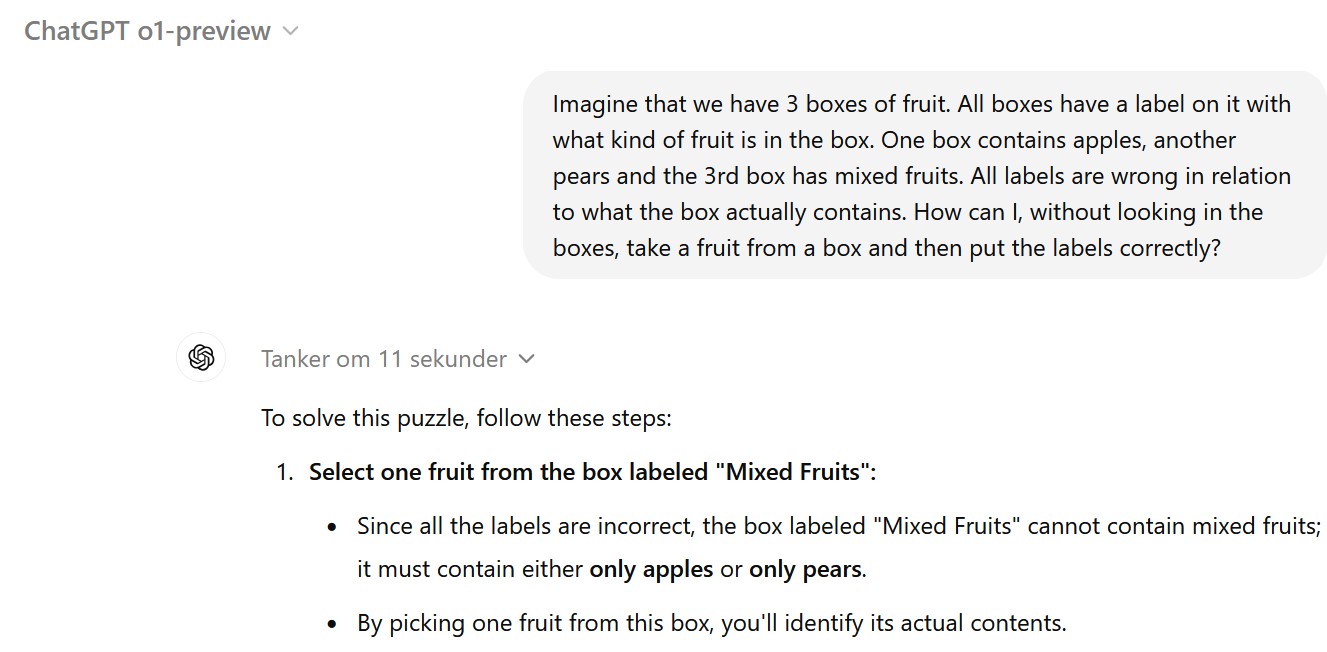This screenshot has height=652, width=1327.
Task: Click the chevron after "11 sekunder"
Action: pyautogui.click(x=527, y=359)
